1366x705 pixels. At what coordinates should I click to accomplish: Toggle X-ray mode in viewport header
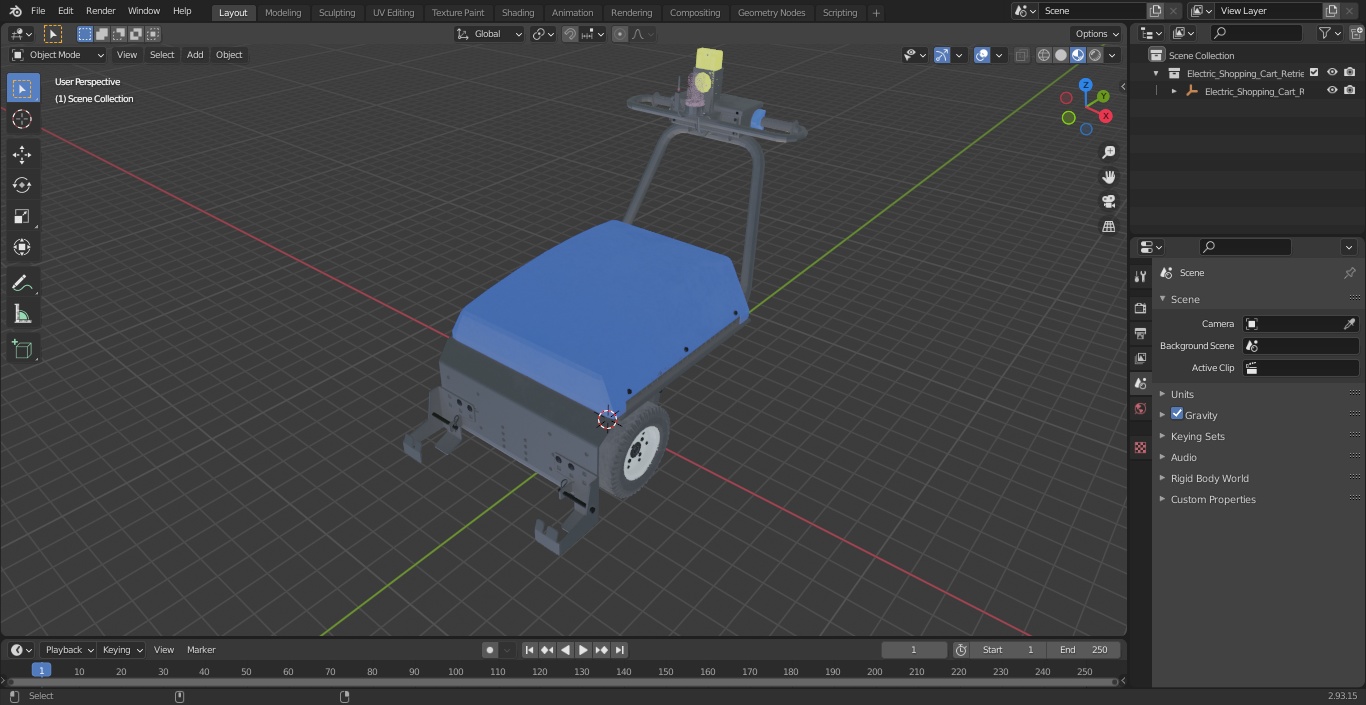1021,55
